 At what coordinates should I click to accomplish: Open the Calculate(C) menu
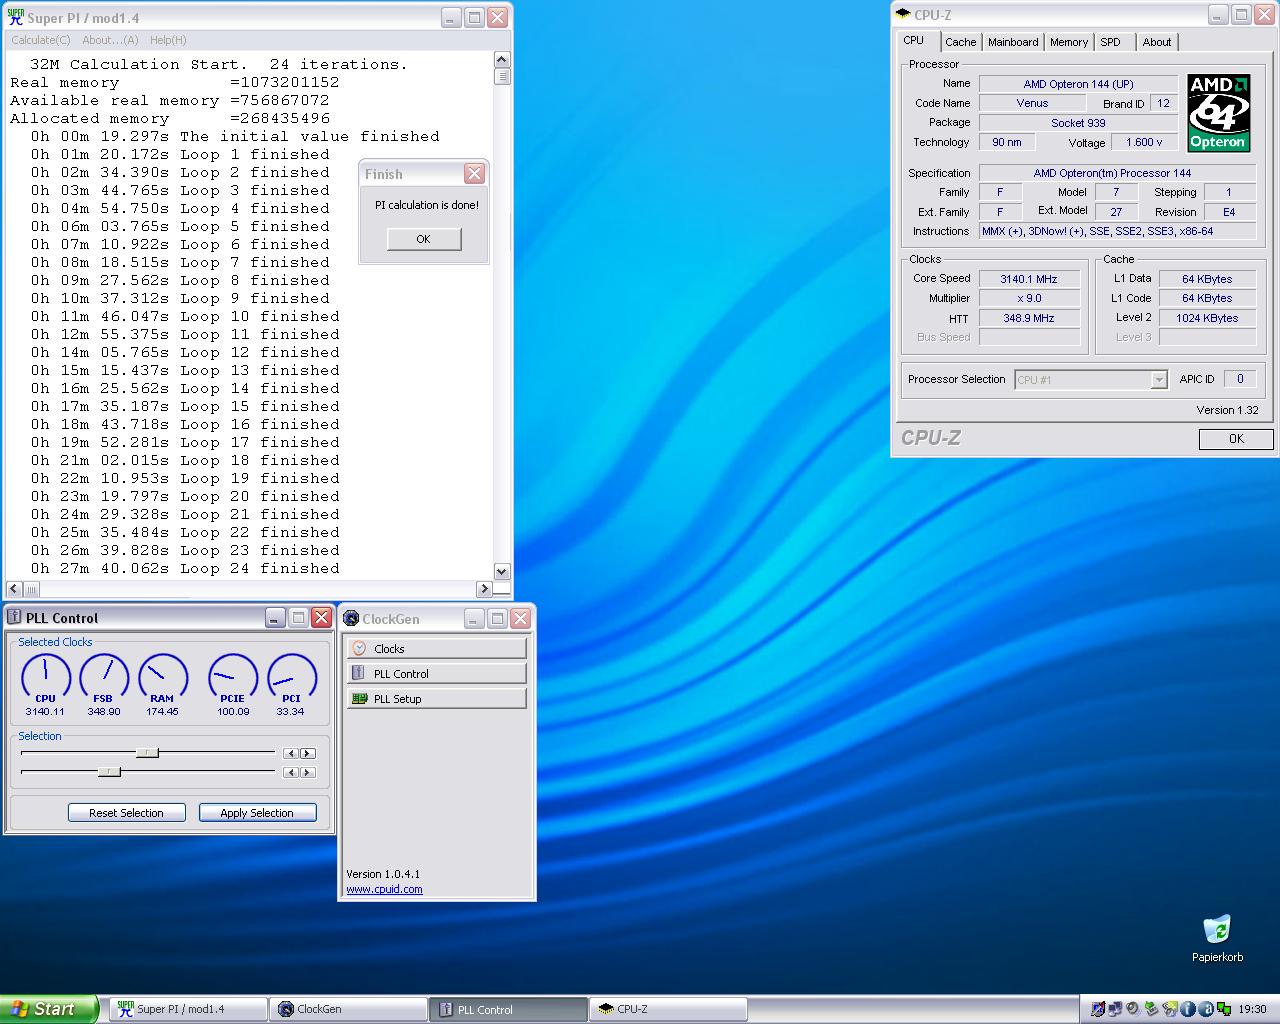pos(41,40)
